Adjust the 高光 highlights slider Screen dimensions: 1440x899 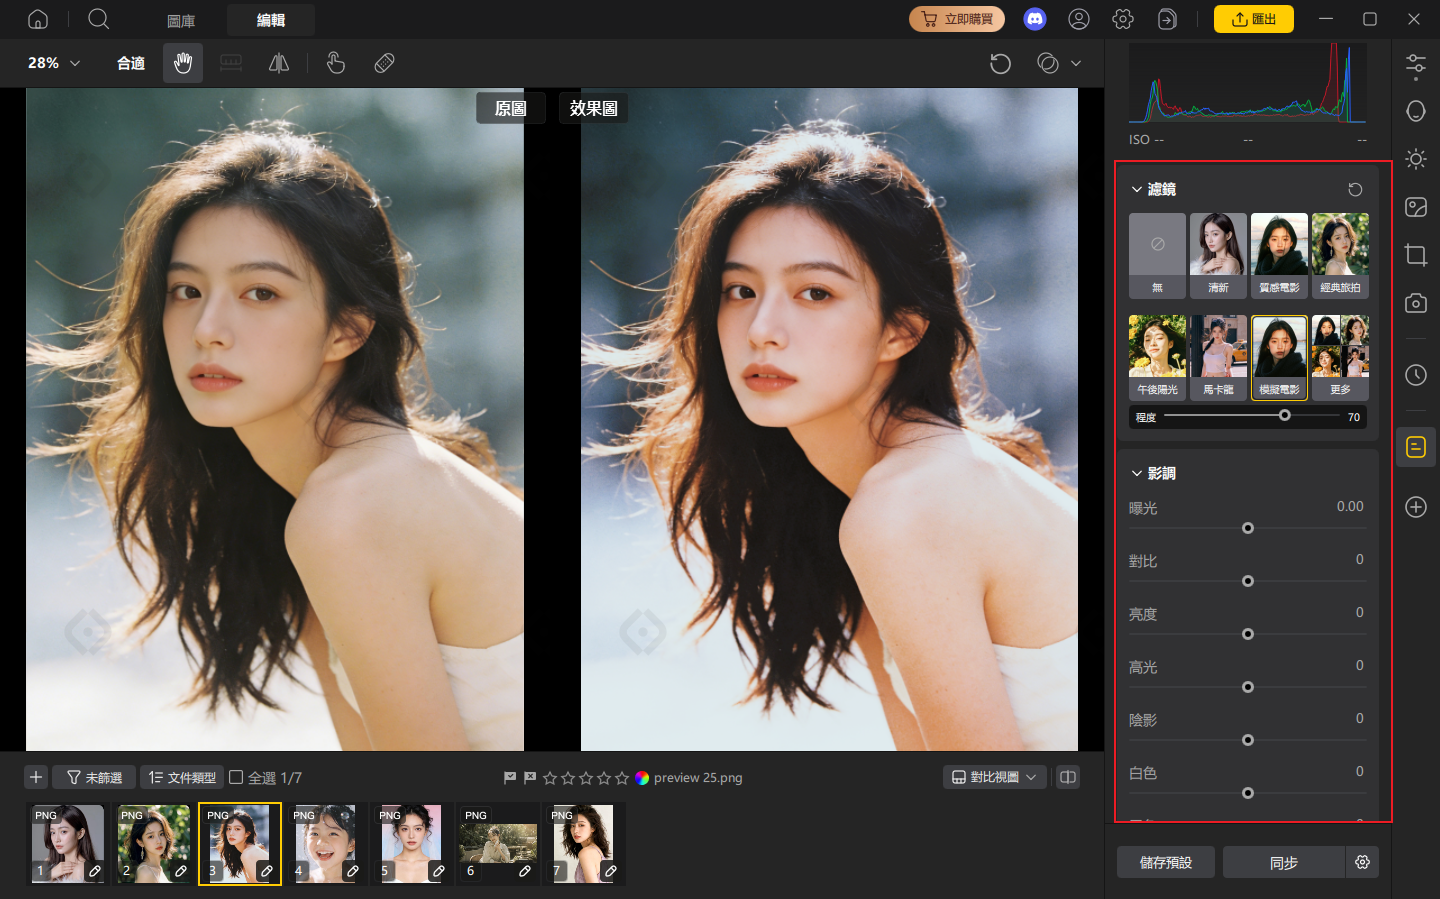click(1248, 687)
